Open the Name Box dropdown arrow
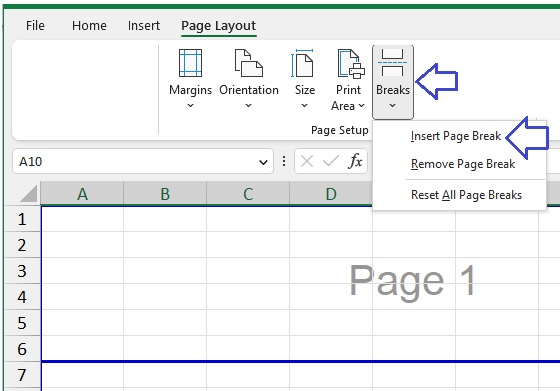 coord(263,162)
